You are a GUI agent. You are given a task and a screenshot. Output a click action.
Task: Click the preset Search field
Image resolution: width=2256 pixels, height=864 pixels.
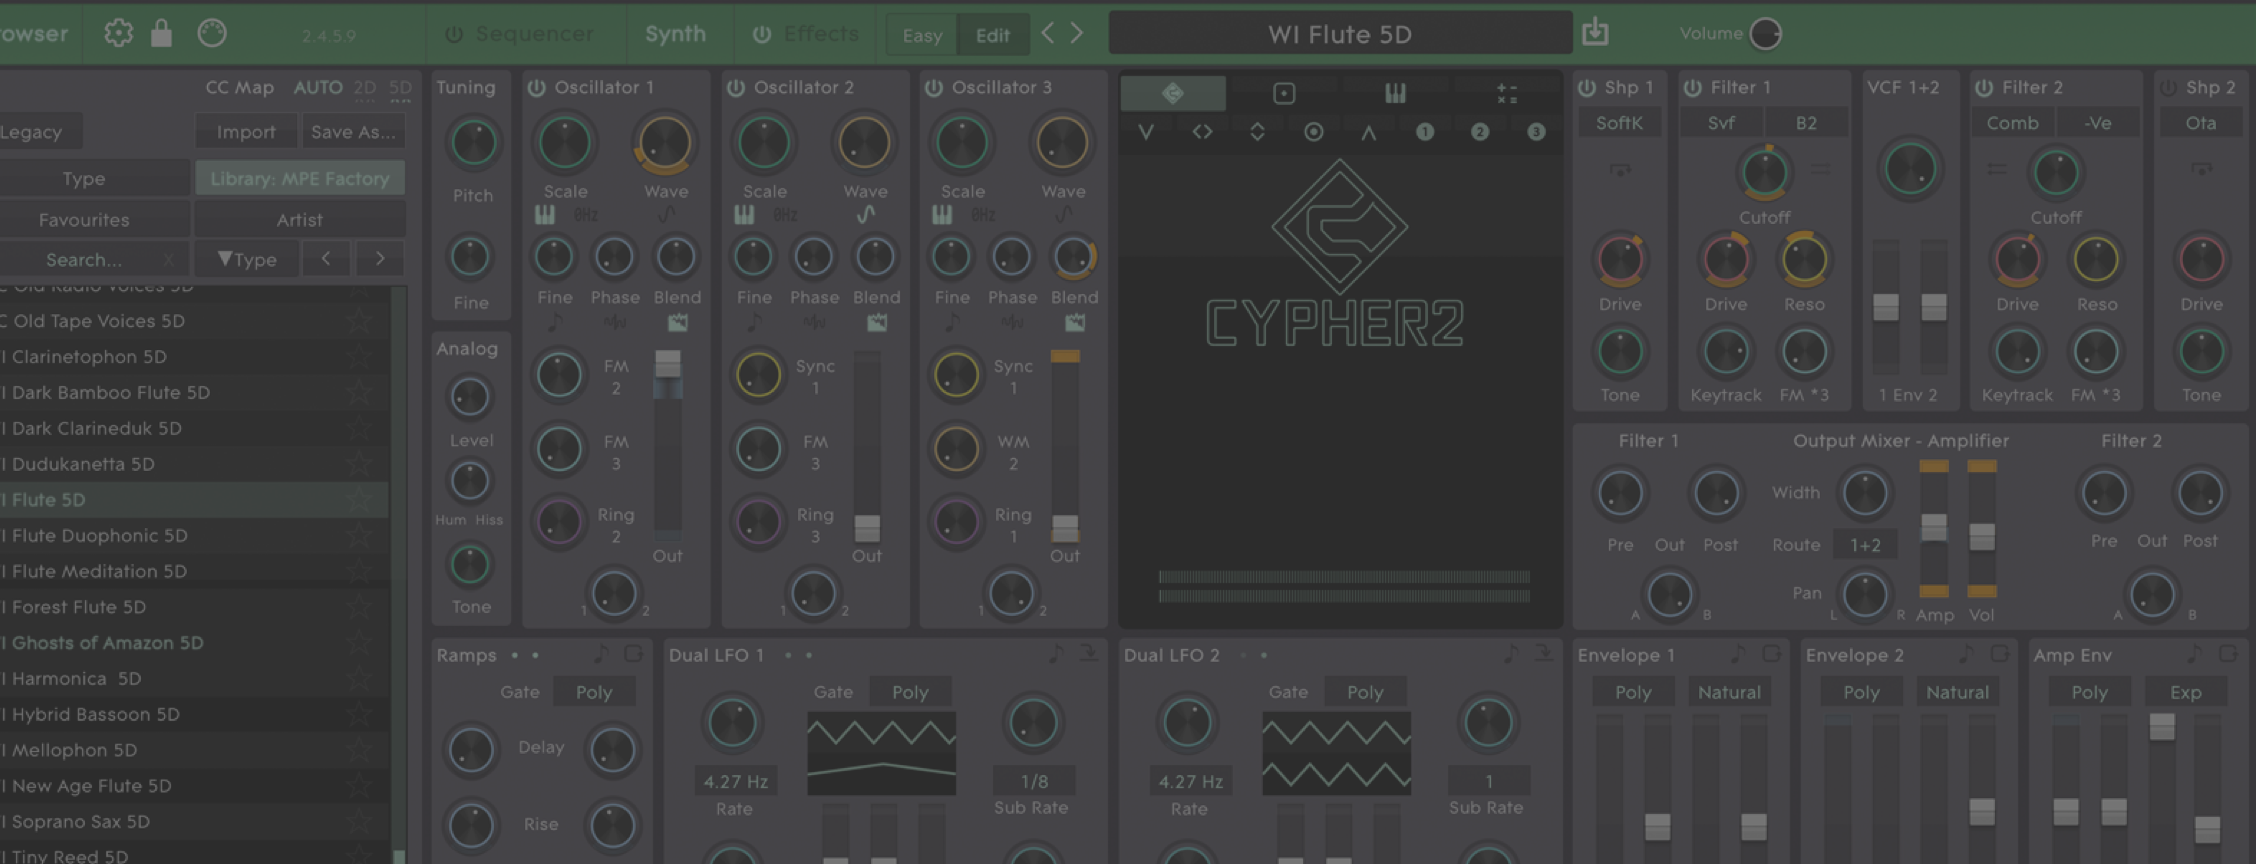84,259
